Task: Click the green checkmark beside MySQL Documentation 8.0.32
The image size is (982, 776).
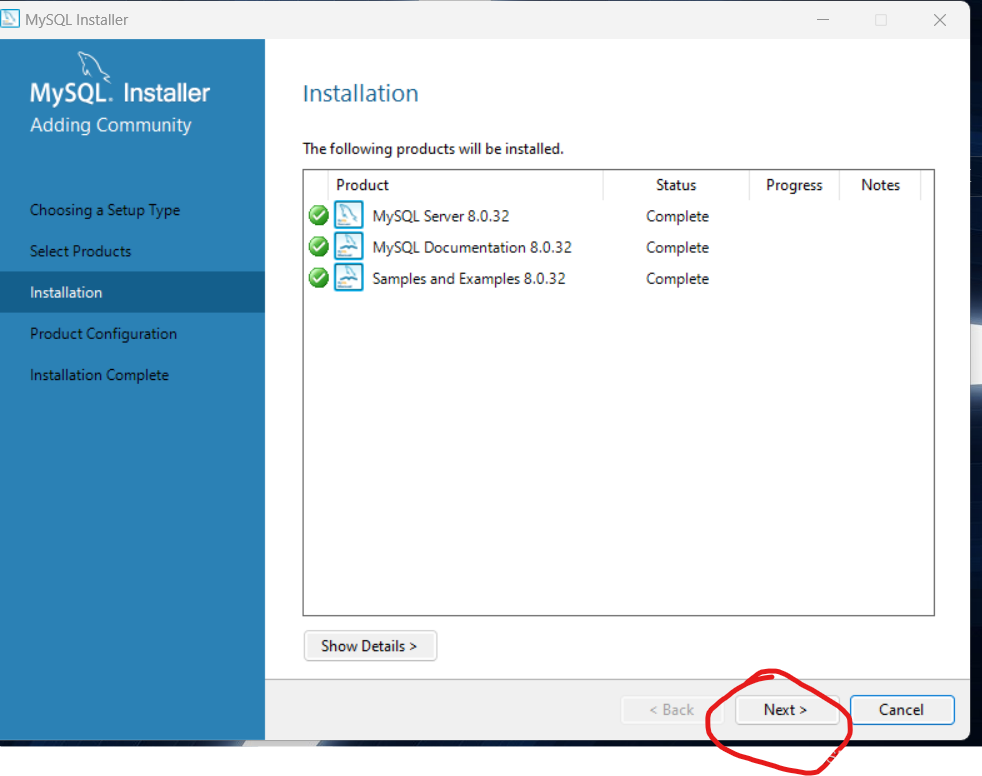Action: point(318,247)
